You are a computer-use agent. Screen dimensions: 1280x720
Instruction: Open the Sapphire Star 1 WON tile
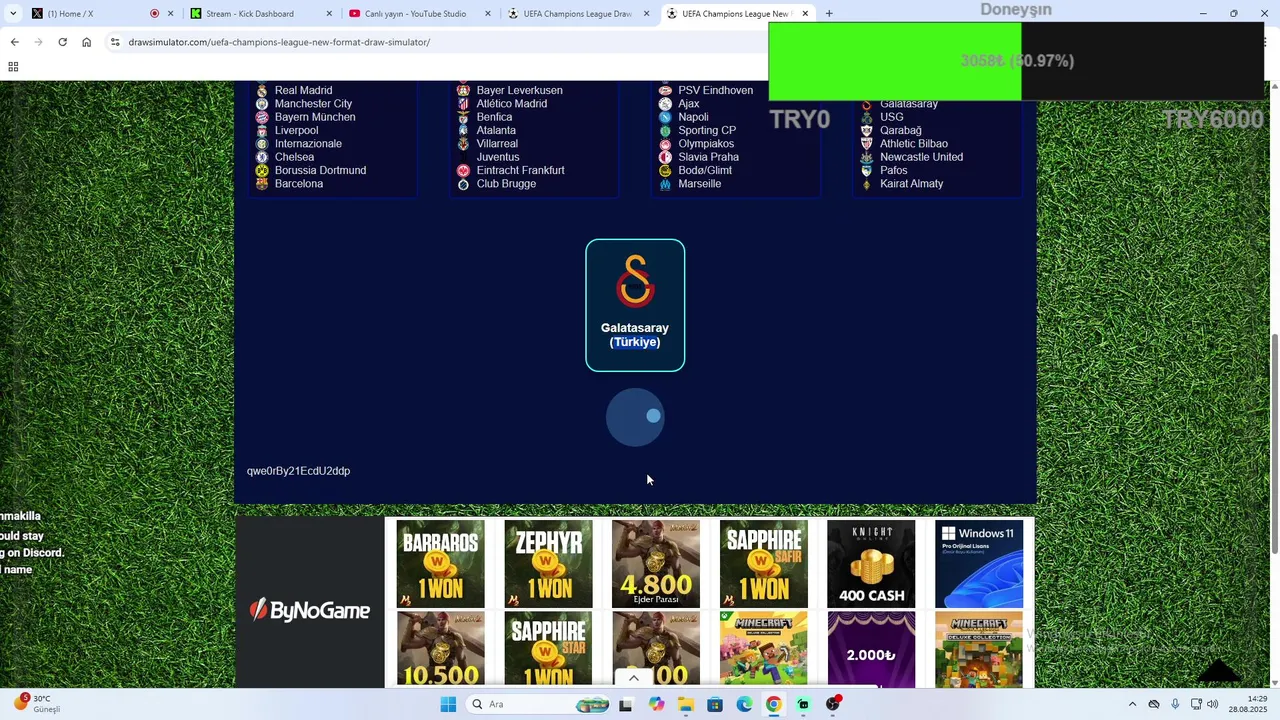548,649
